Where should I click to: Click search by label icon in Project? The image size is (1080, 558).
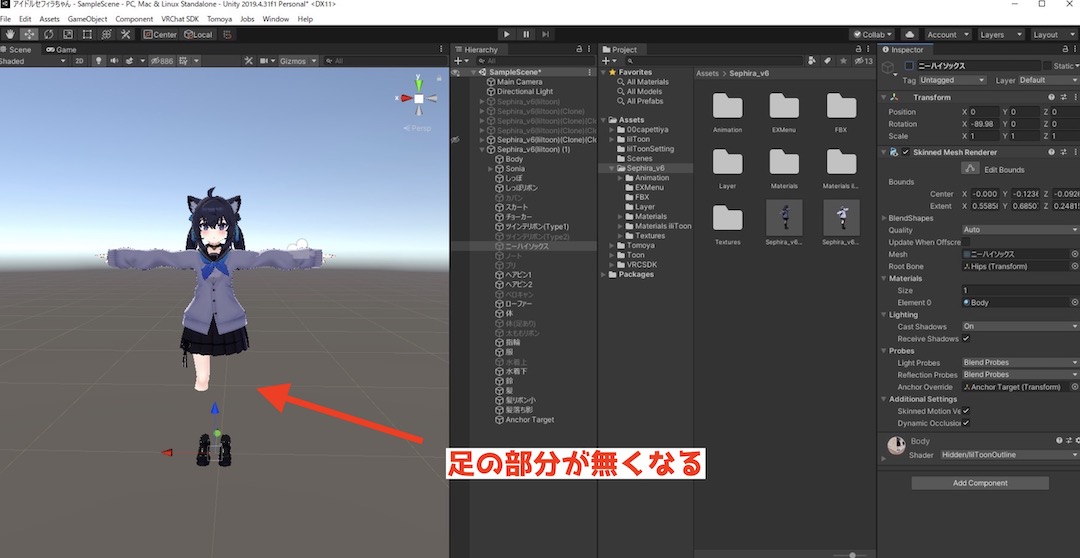pos(828,61)
